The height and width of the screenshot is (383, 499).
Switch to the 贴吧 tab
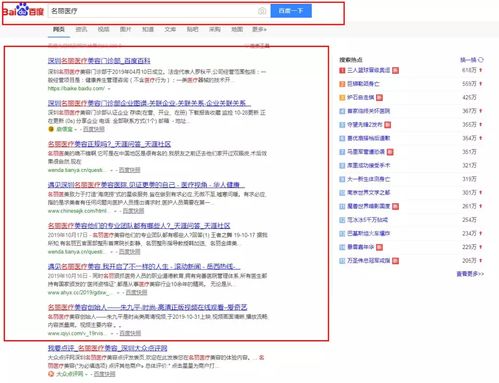click(x=192, y=29)
